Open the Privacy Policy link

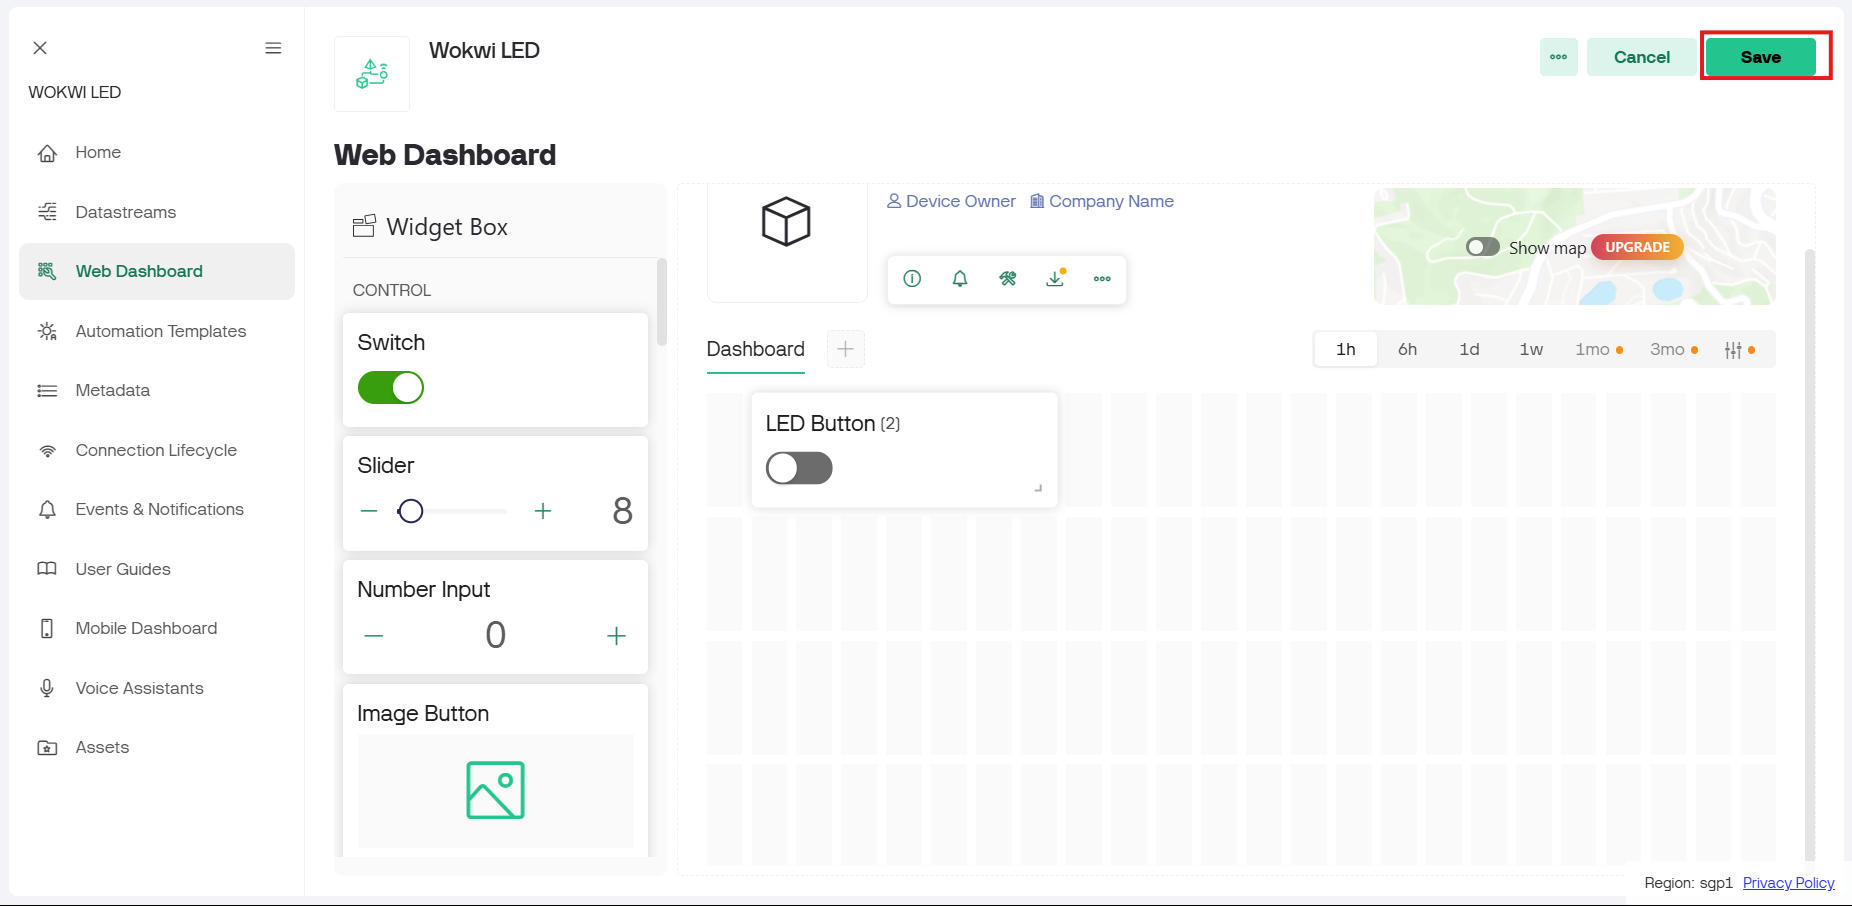tap(1788, 883)
